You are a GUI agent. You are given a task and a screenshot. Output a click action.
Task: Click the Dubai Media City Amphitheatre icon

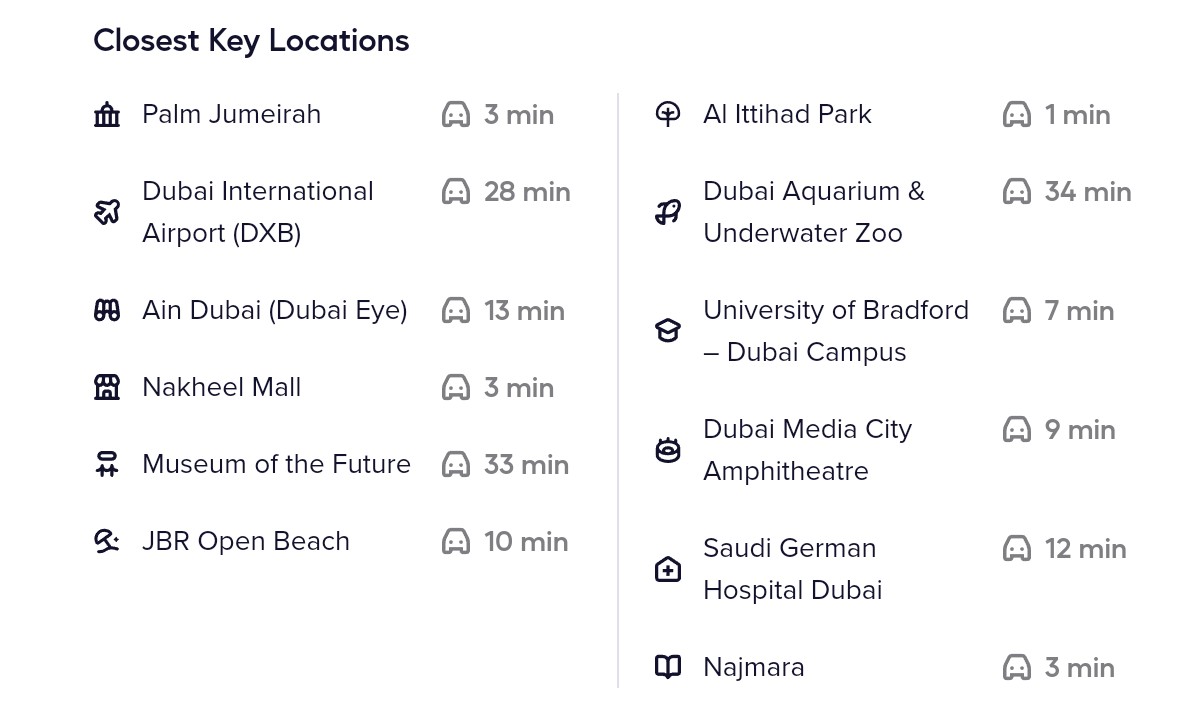(668, 450)
